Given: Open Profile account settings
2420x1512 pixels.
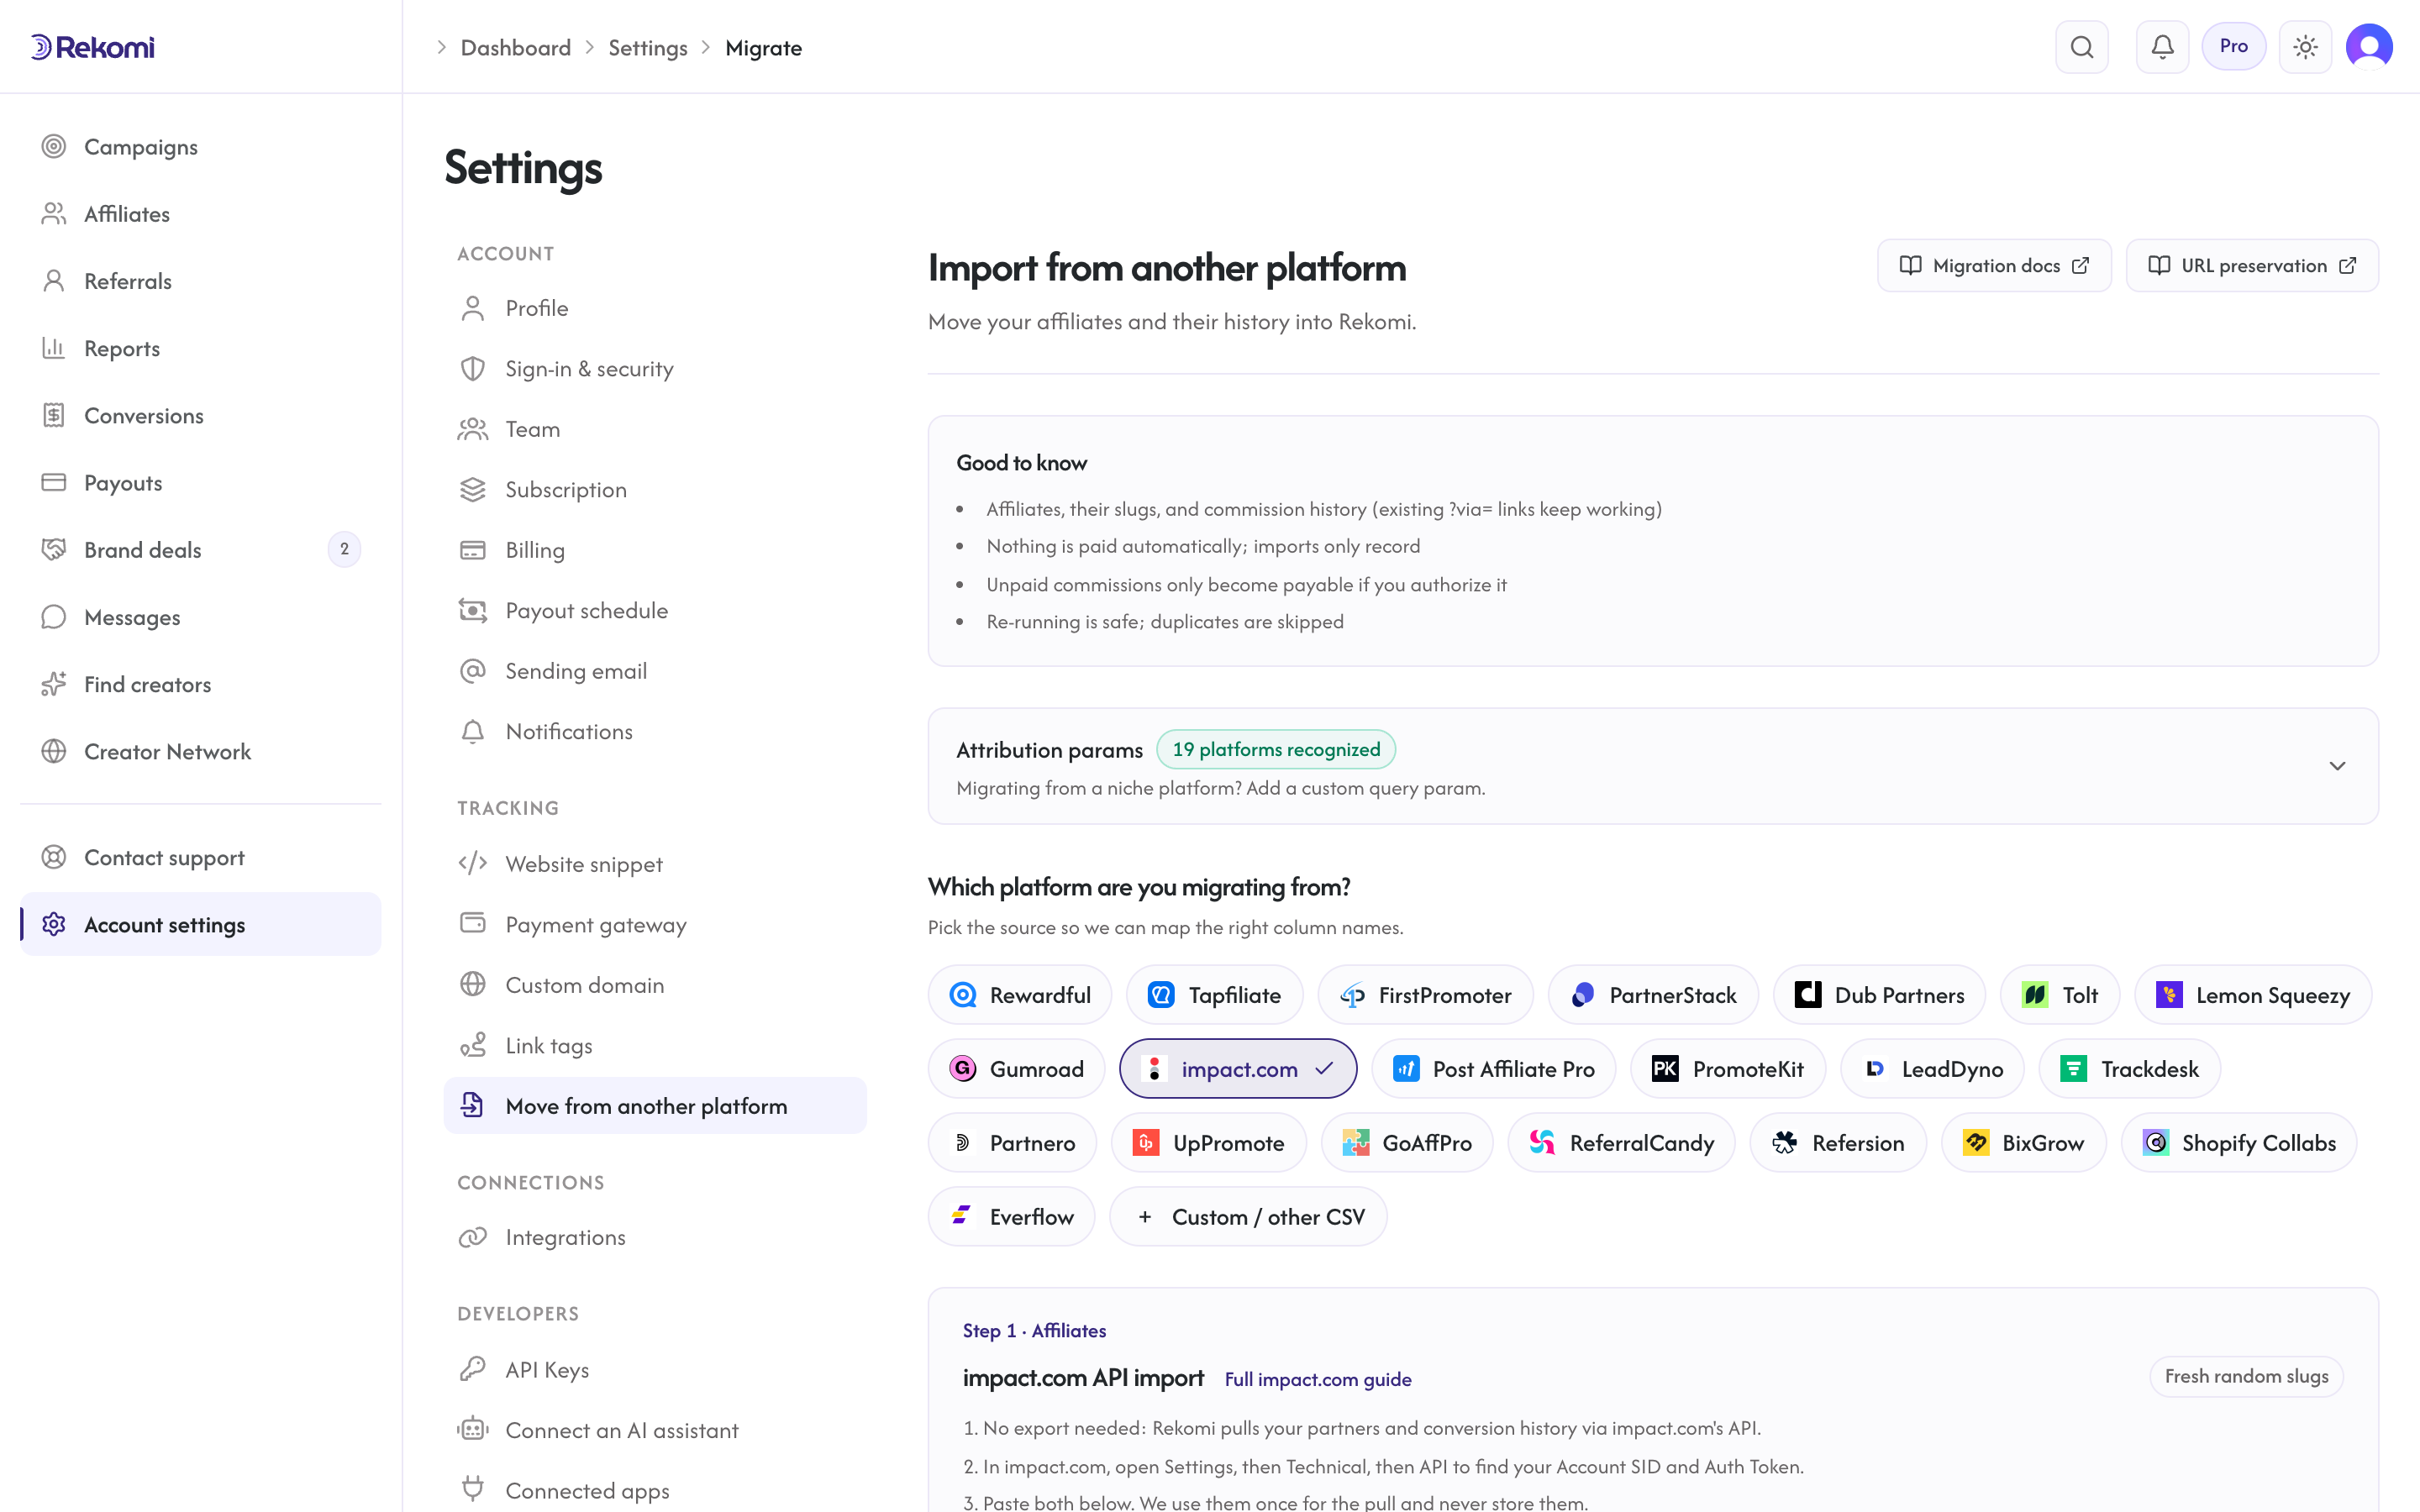Looking at the screenshot, I should pos(655,308).
